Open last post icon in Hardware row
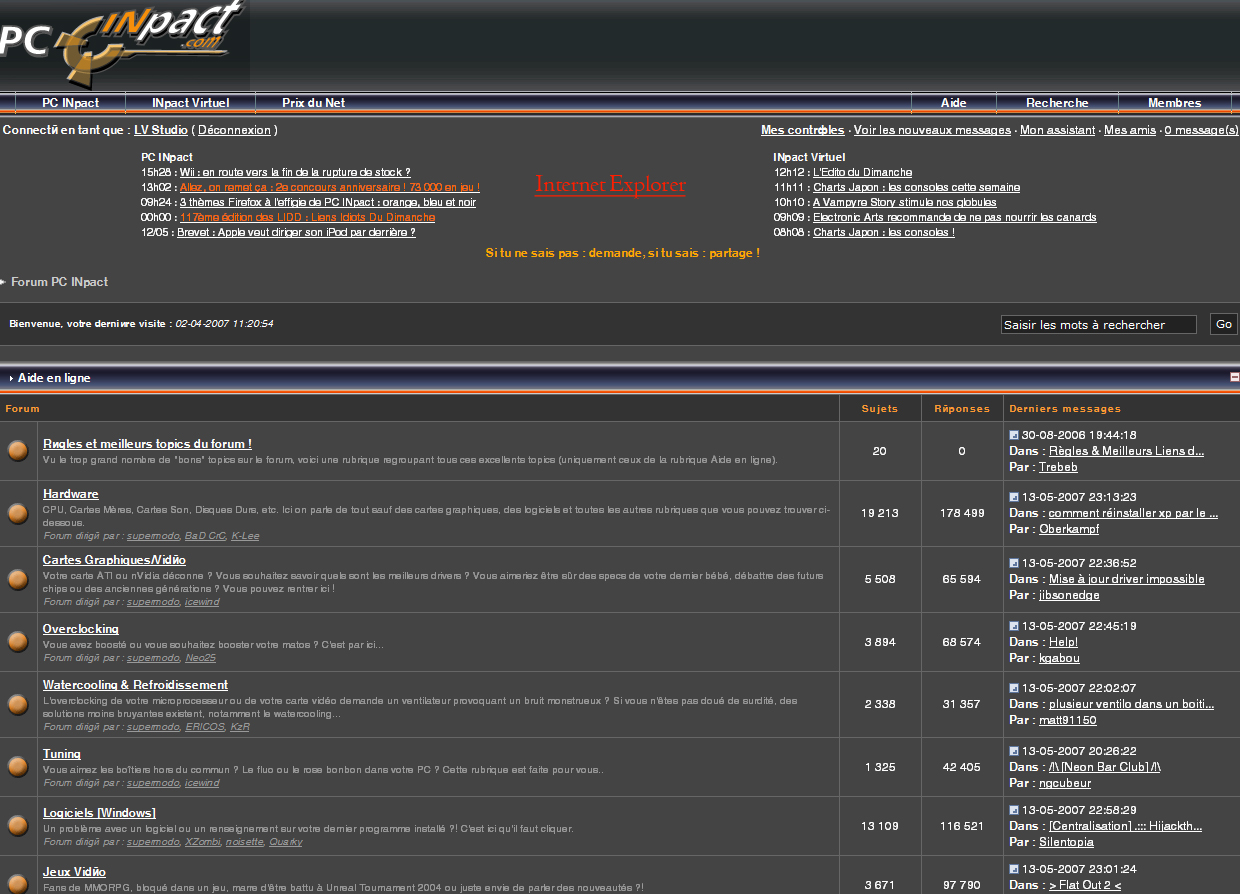Viewport: 1240px width, 894px height. coord(1014,497)
